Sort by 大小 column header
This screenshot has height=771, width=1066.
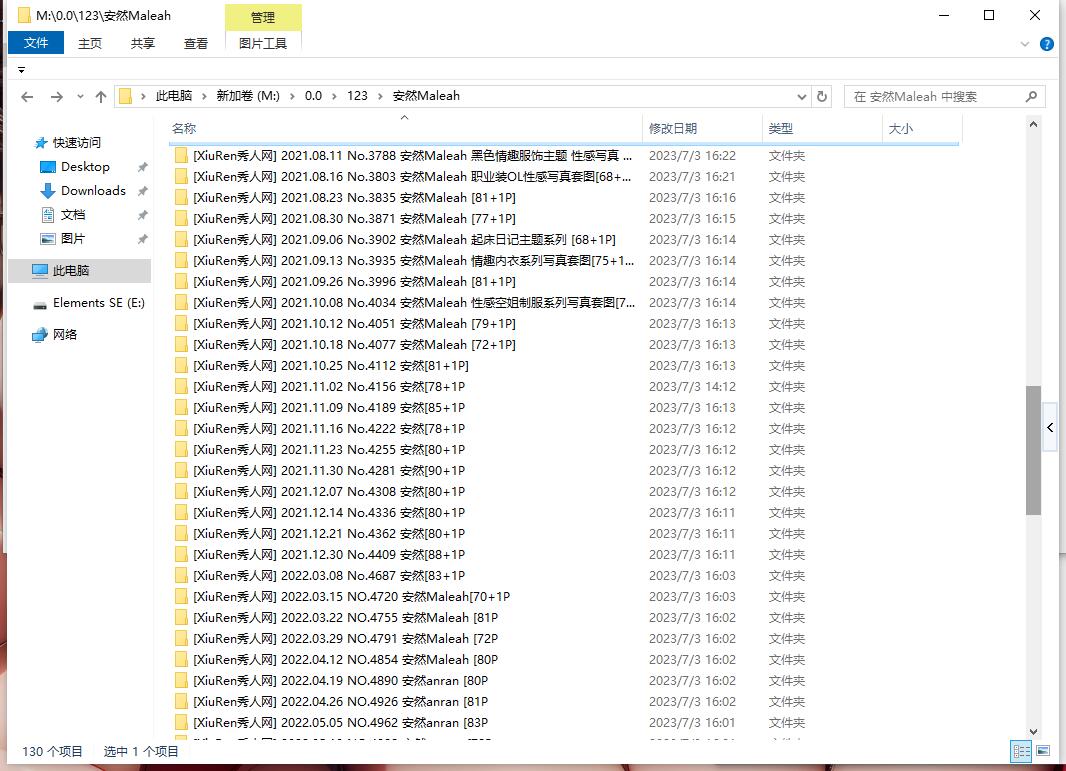(922, 128)
